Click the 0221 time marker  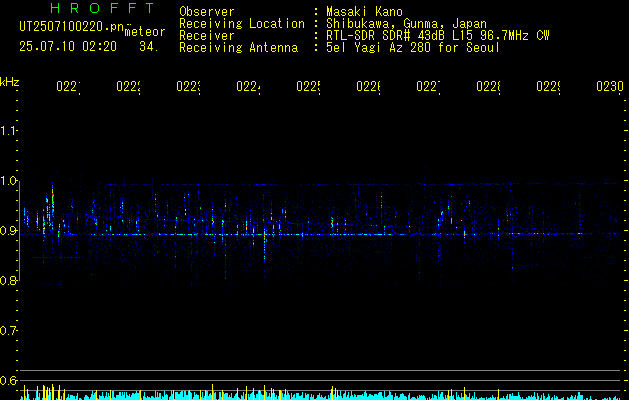tap(68, 87)
